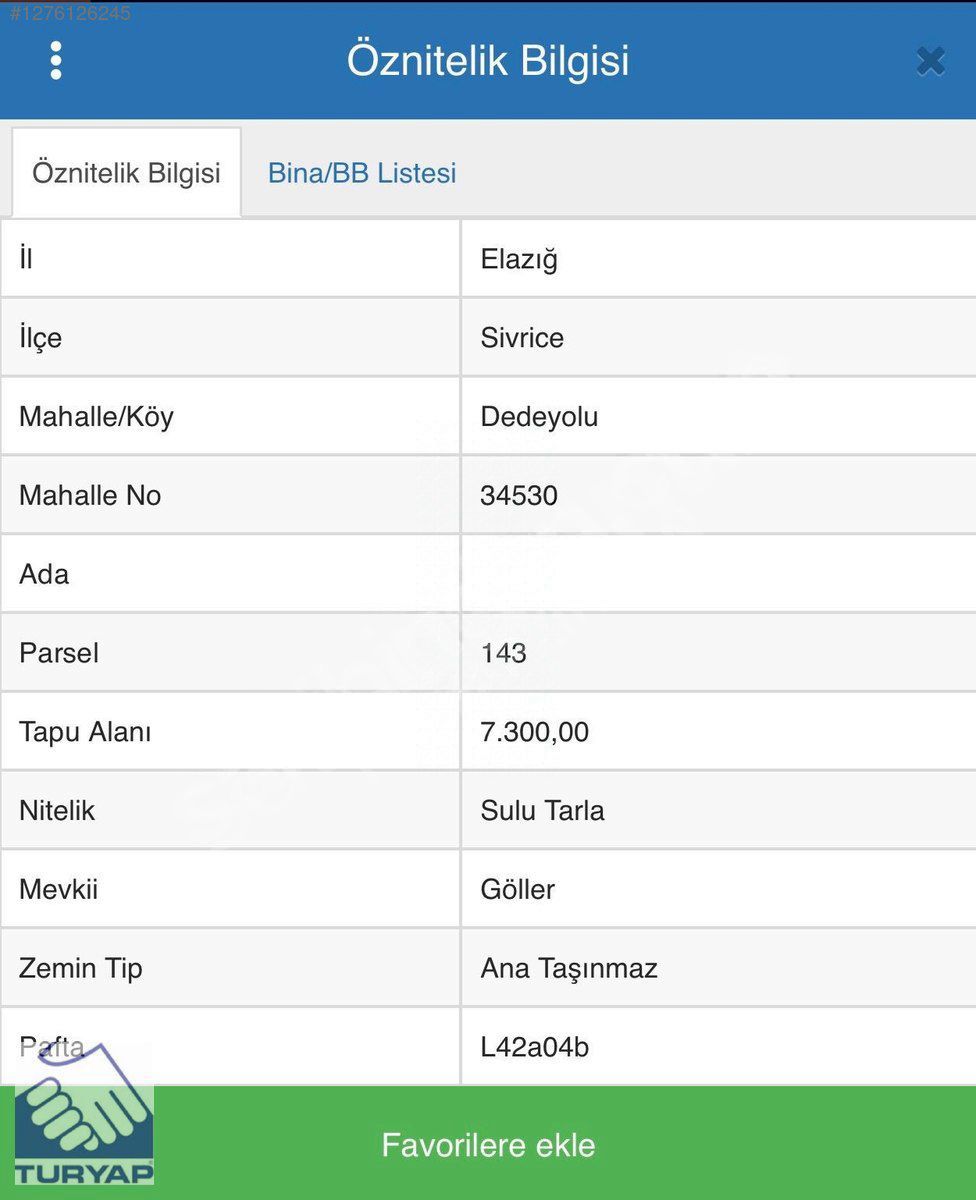Click the empty Ada value cell
The image size is (976, 1200).
click(x=716, y=575)
